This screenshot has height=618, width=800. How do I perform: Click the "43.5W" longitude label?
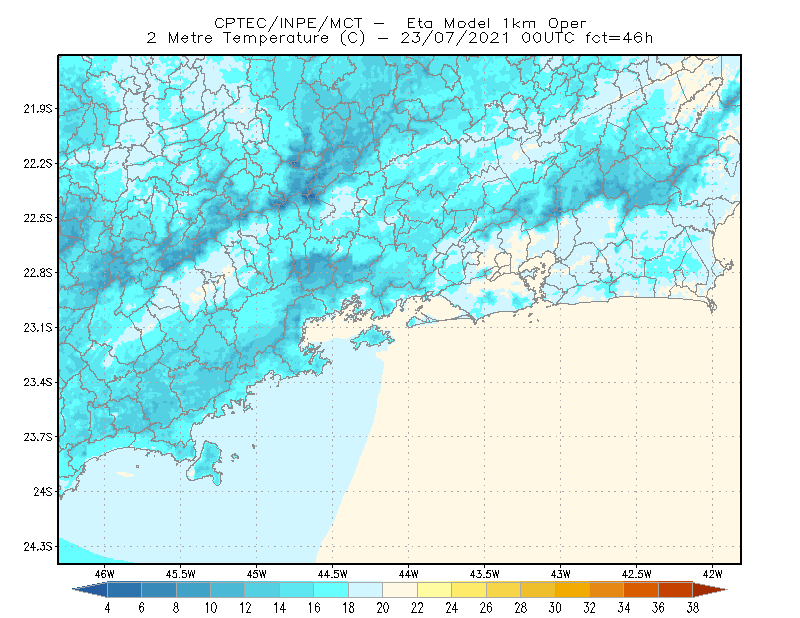click(485, 574)
